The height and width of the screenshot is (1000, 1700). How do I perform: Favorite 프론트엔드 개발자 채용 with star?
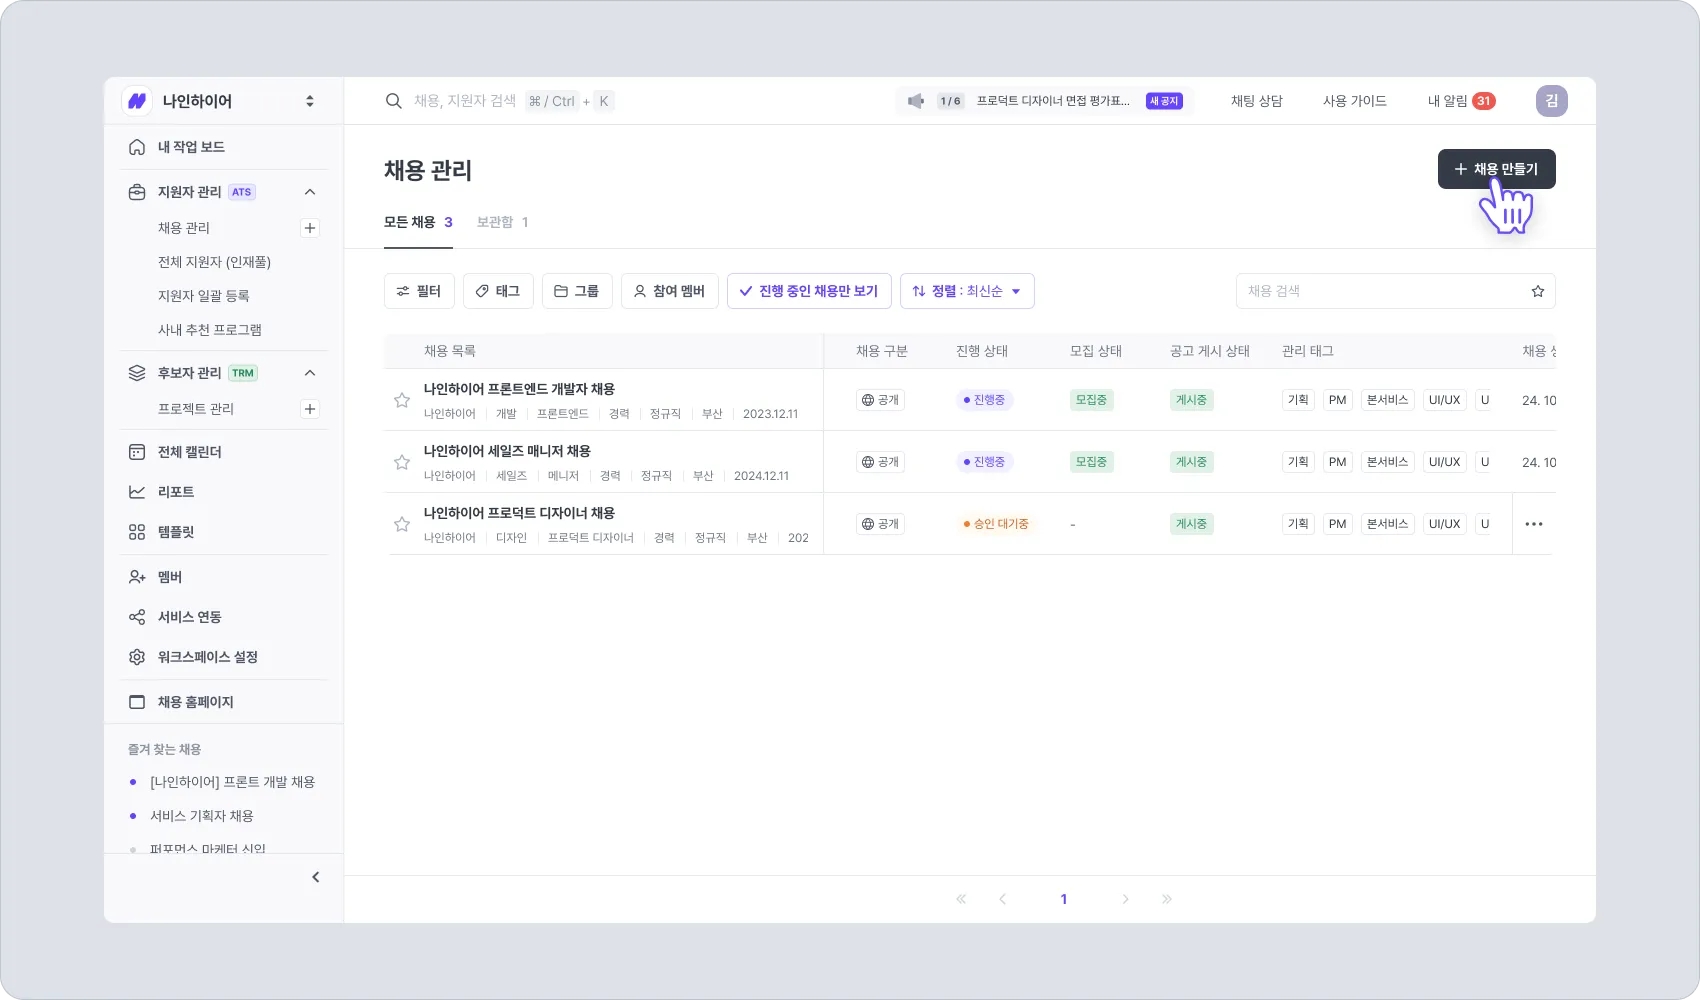click(402, 400)
